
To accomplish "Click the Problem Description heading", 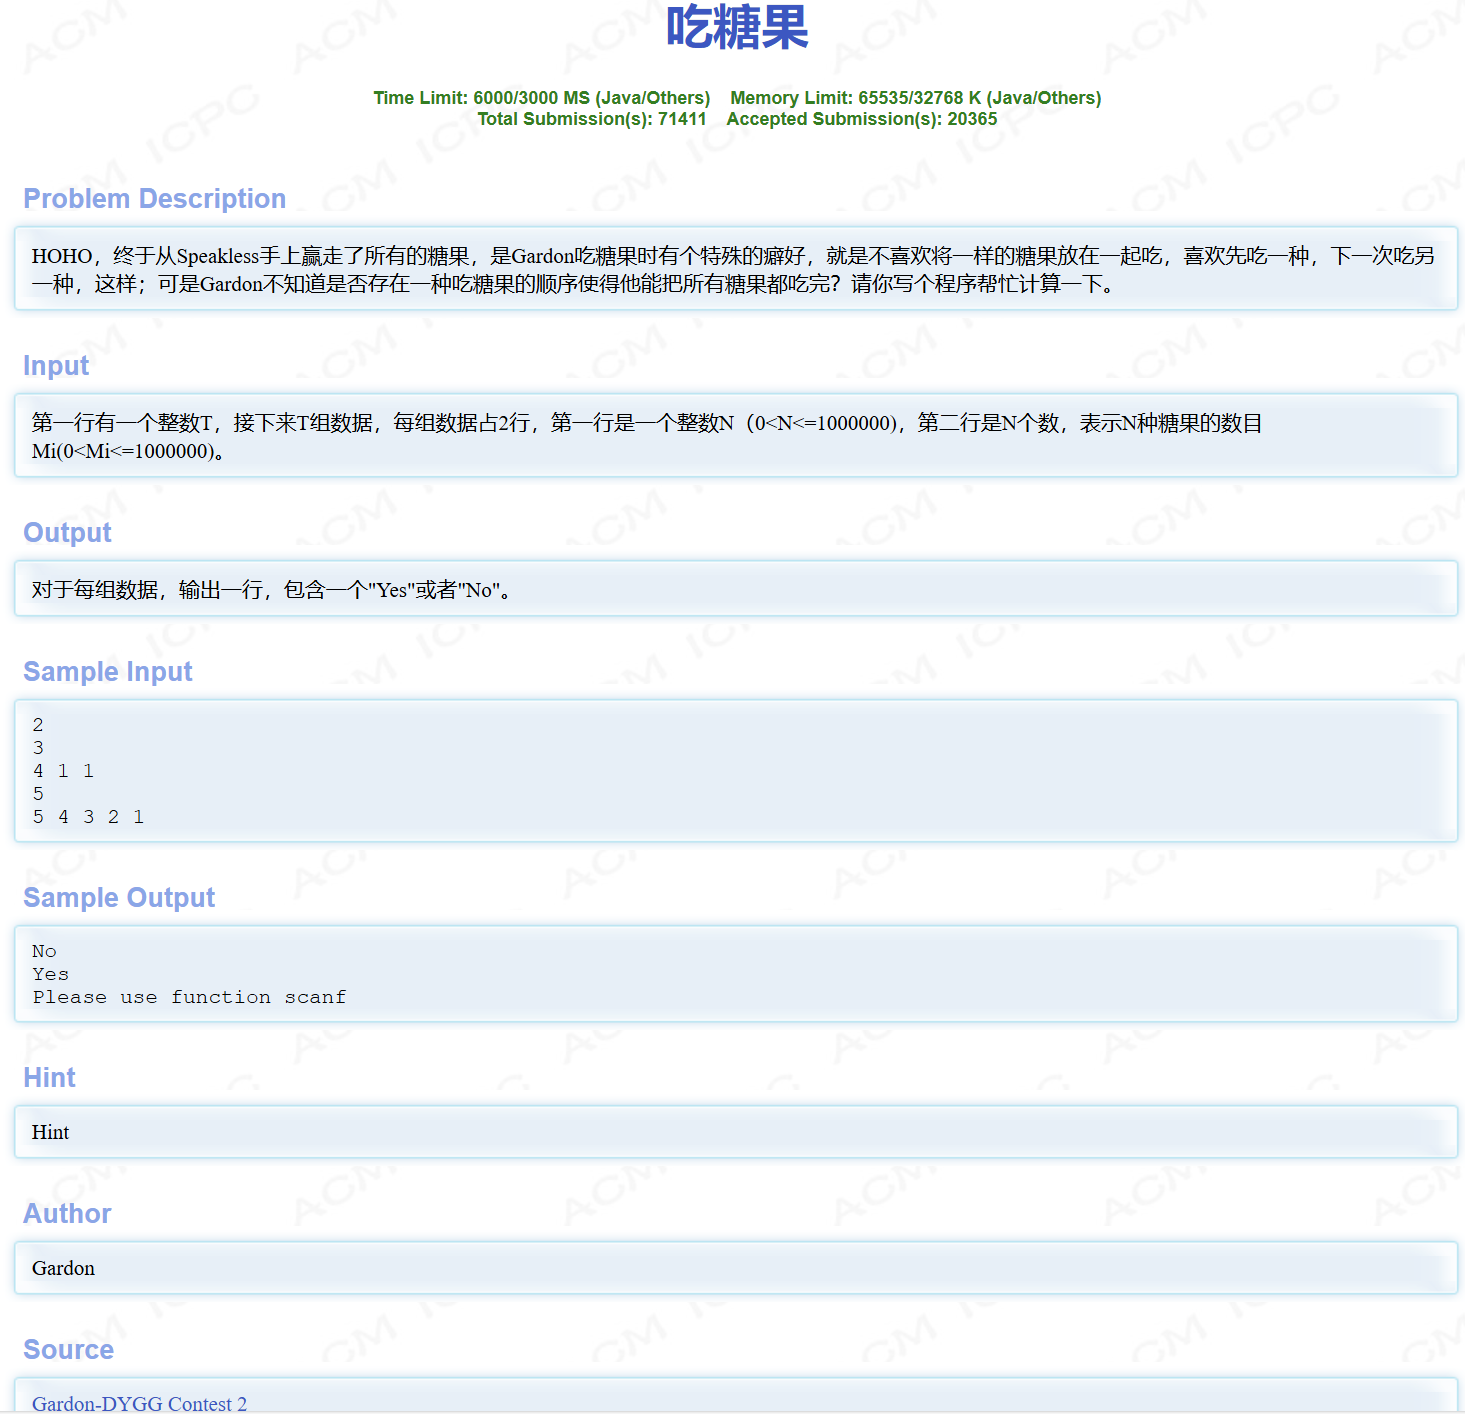I will [155, 198].
